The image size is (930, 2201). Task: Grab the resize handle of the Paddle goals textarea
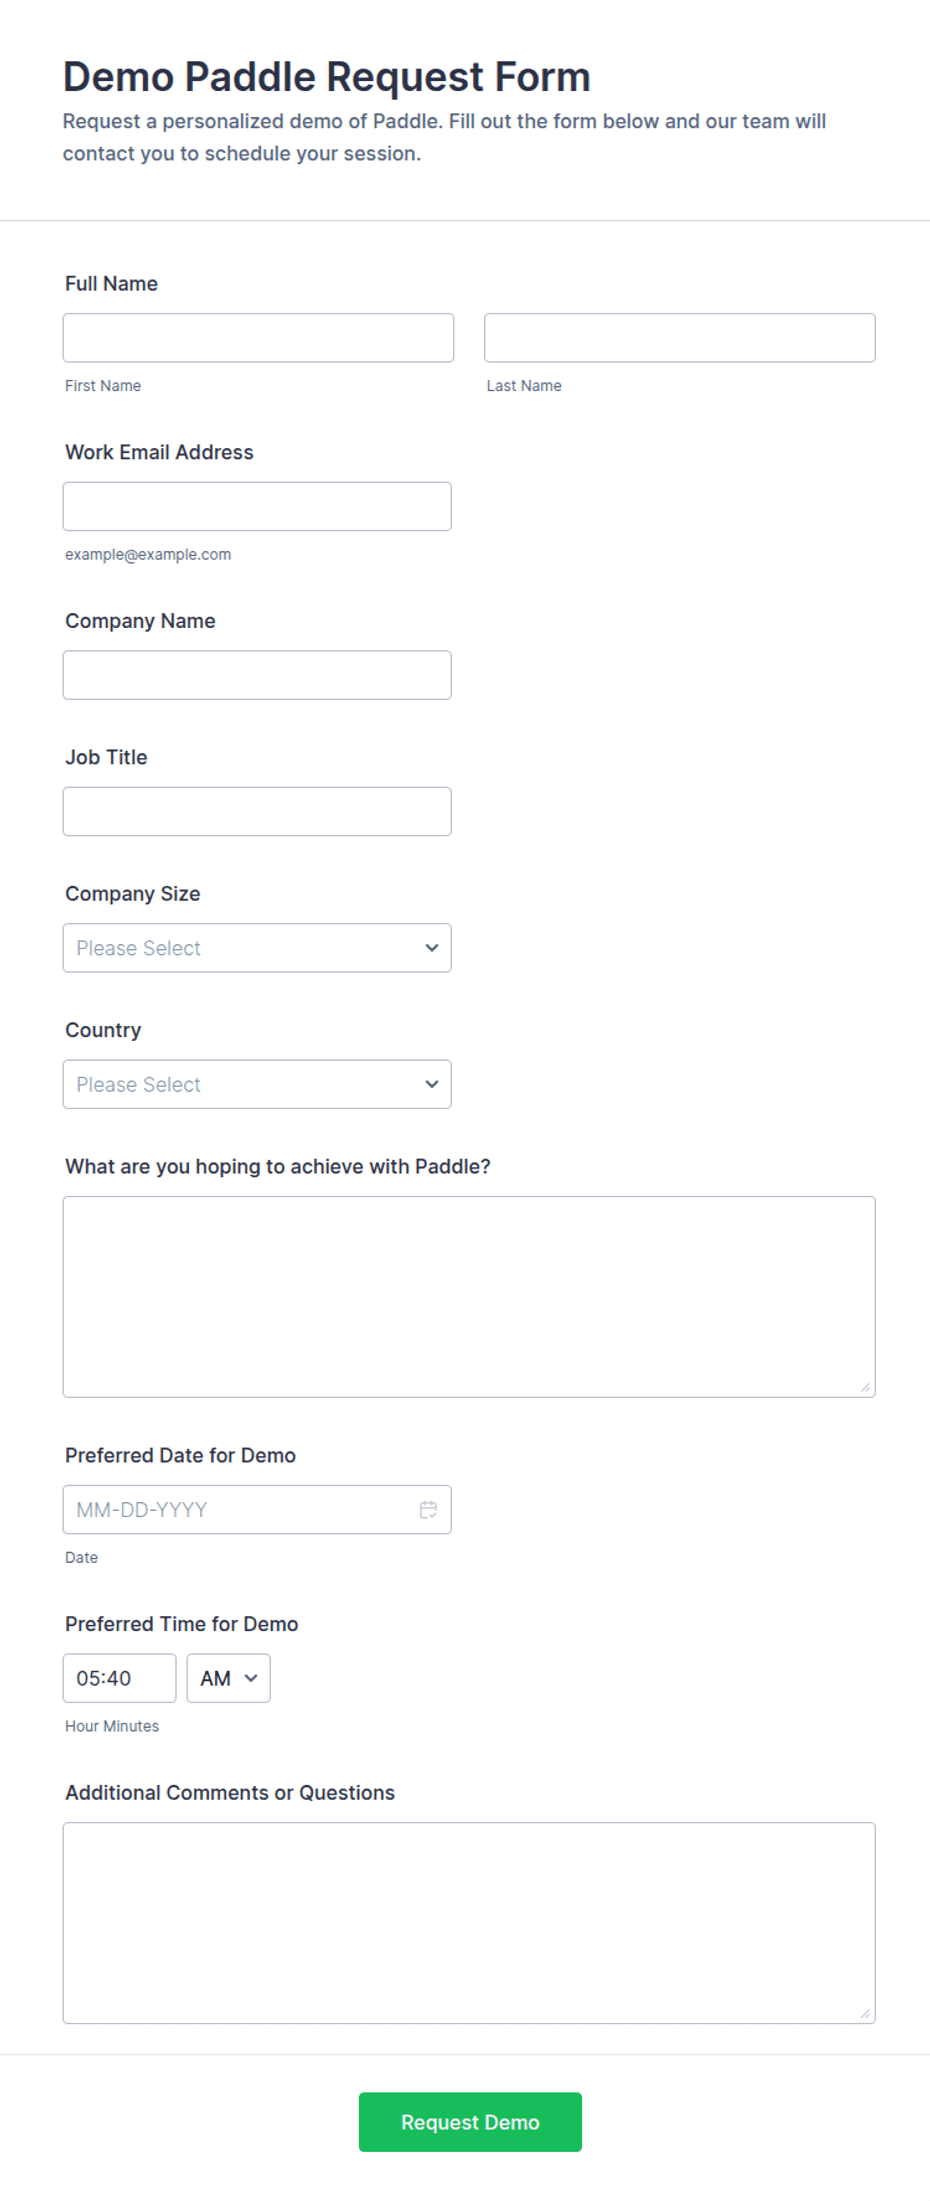(x=865, y=1387)
